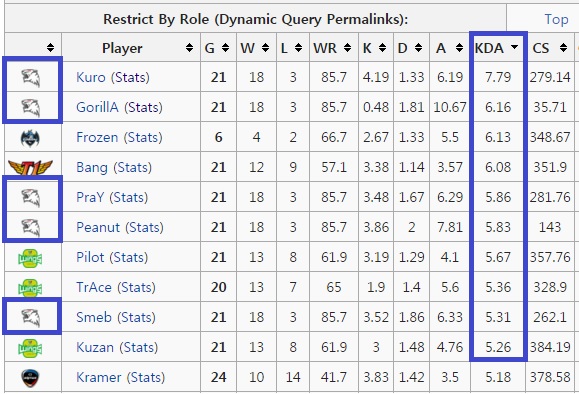
Task: Select Pilot's KDA value 5.67
Action: (498, 257)
